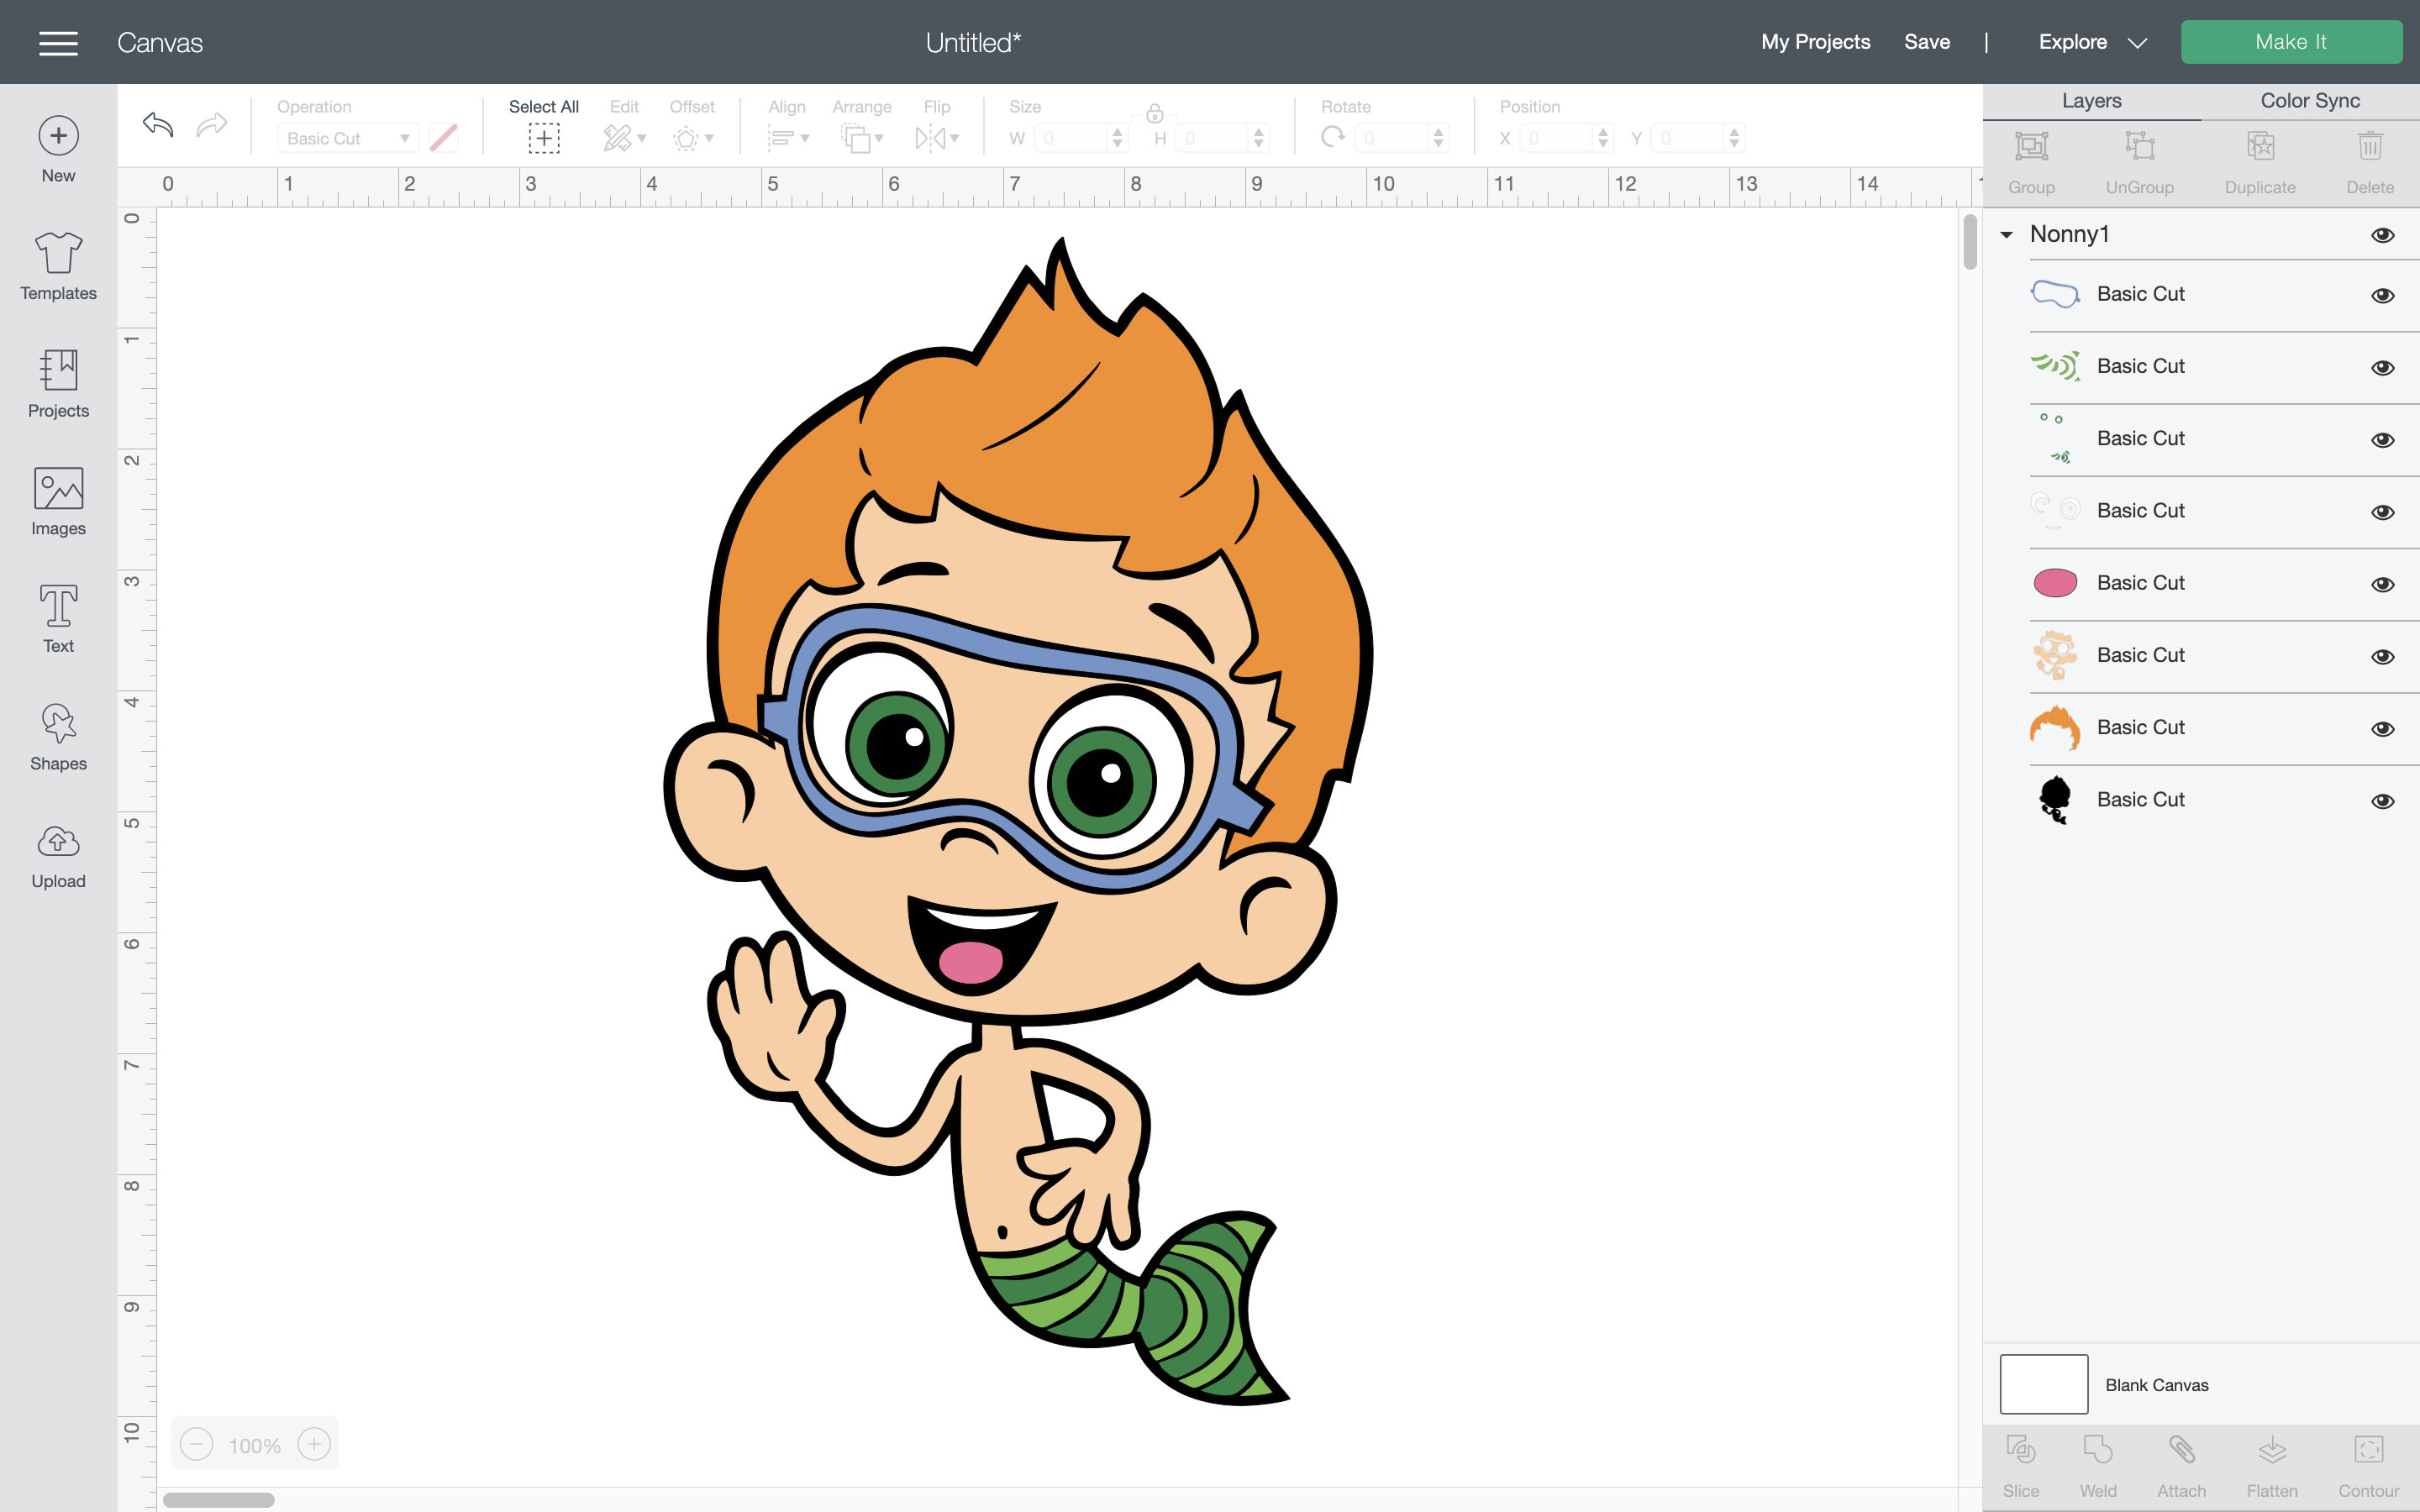Expand the Explore dropdown

[x=2092, y=42]
